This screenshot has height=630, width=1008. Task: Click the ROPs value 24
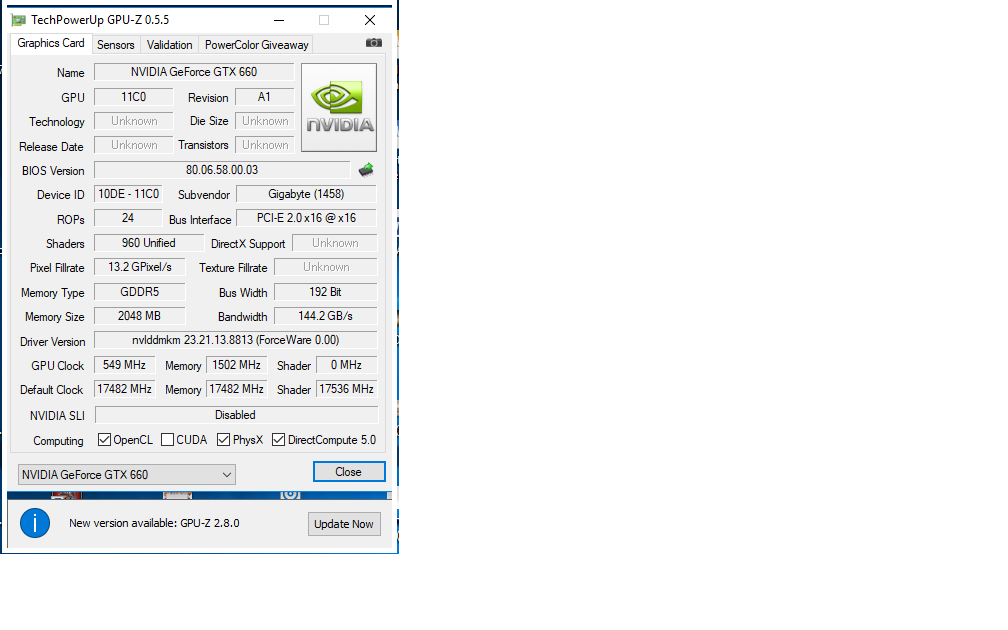[128, 218]
